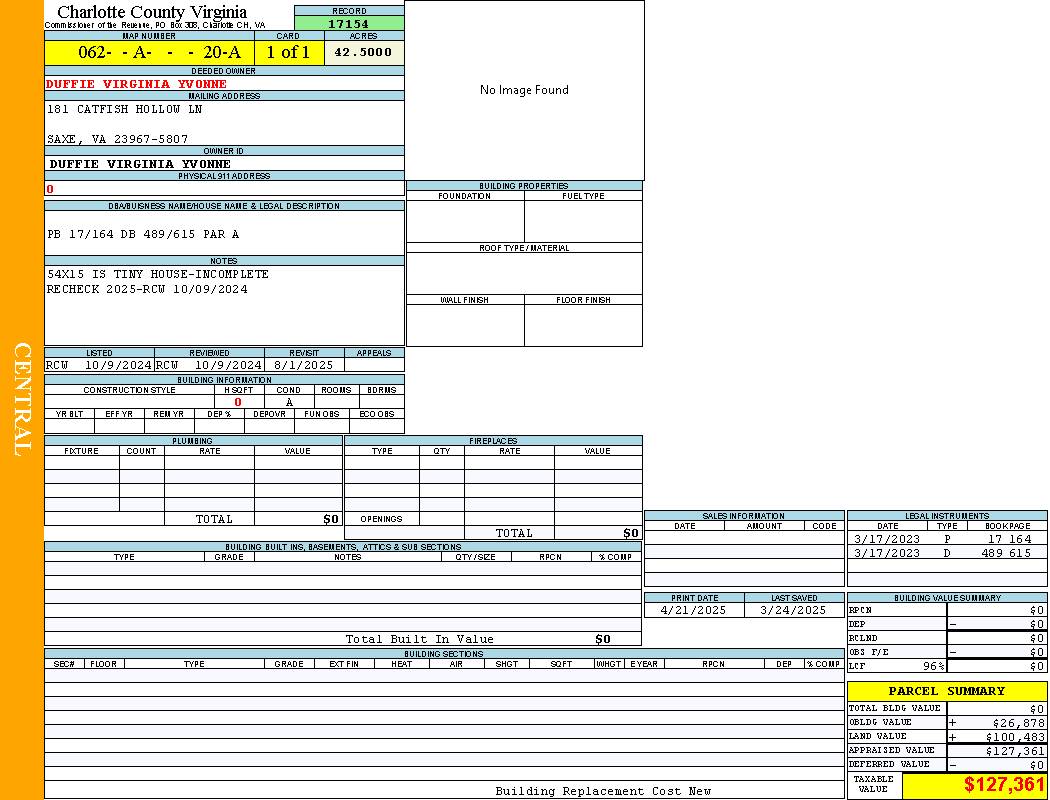Click the COND value 'A' cell
Screen dimensions: 1050x800
(288, 402)
